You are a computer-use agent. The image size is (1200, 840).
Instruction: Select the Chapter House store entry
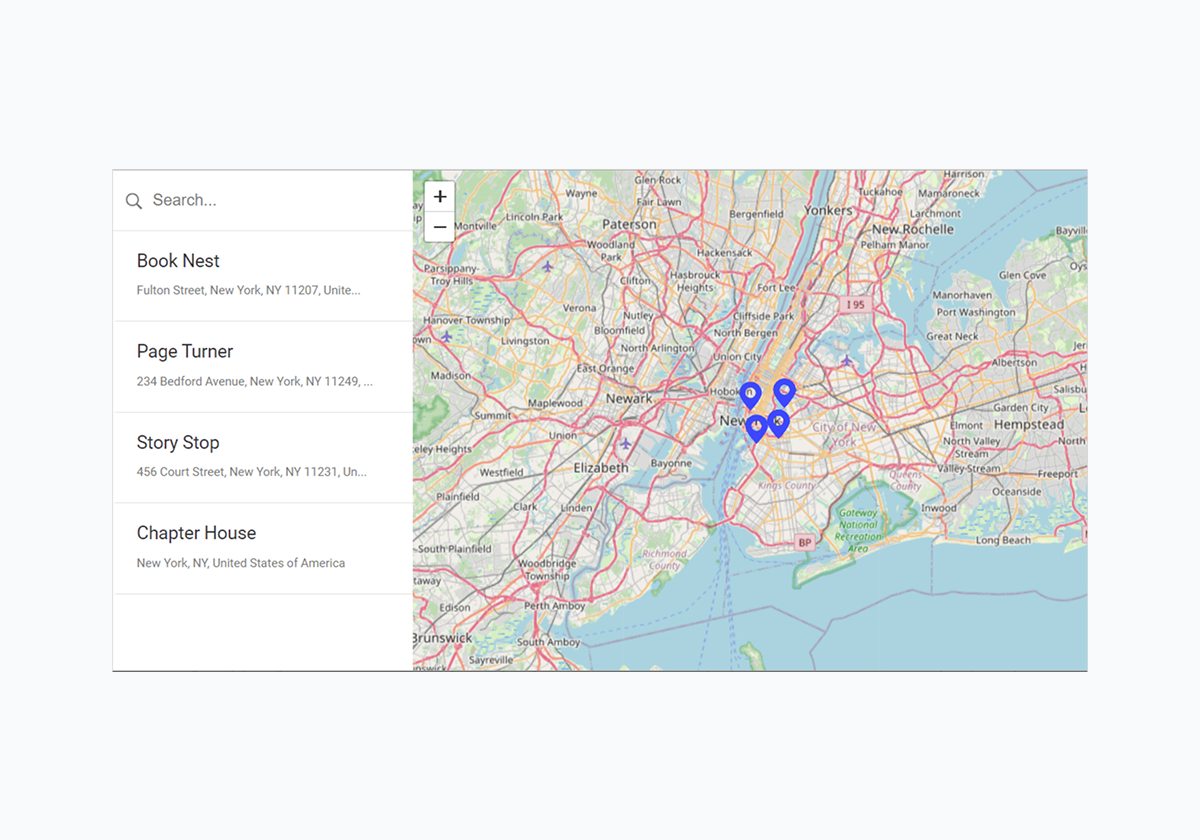(x=263, y=549)
